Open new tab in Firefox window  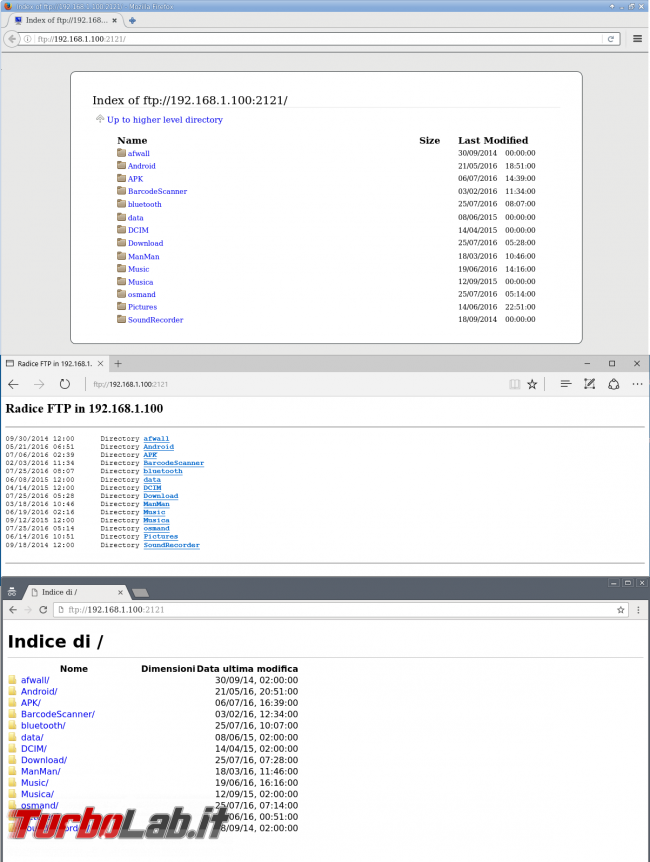coord(132,20)
